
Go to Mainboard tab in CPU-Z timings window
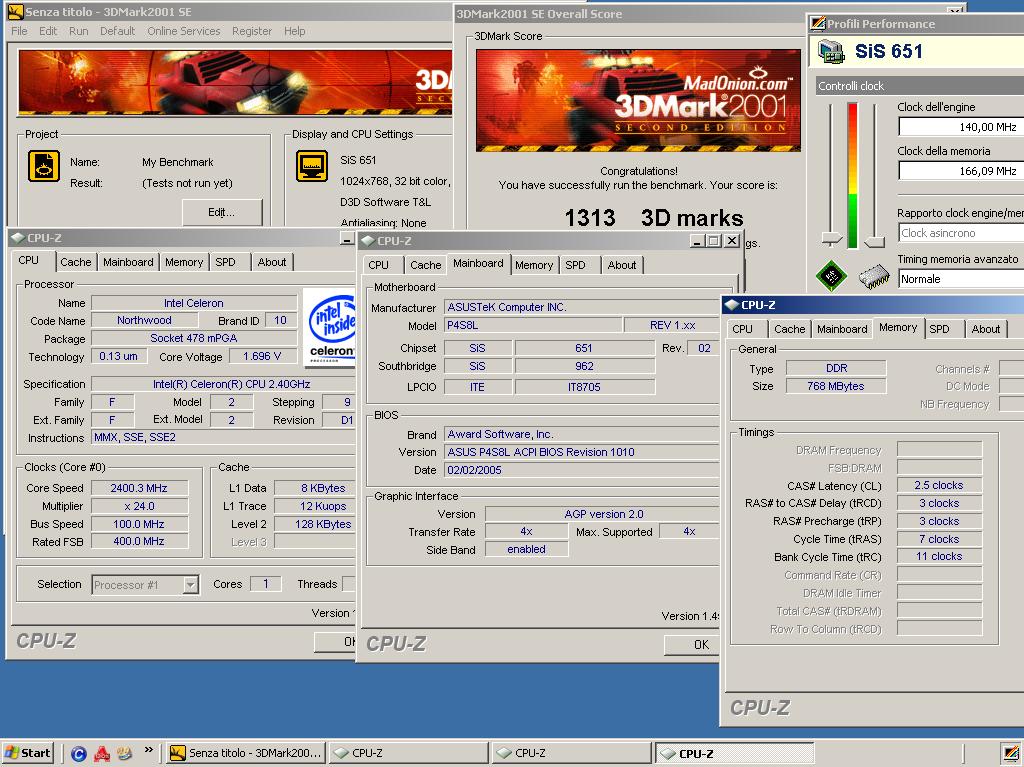[x=842, y=329]
